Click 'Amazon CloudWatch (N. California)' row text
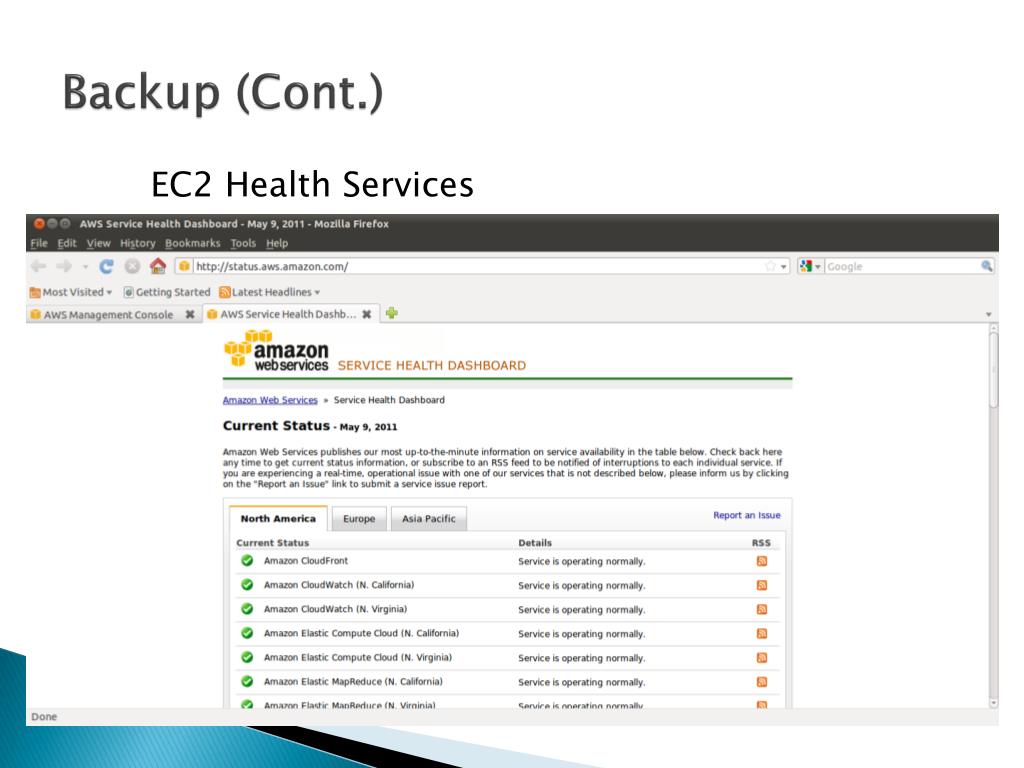1024x768 pixels. click(339, 584)
